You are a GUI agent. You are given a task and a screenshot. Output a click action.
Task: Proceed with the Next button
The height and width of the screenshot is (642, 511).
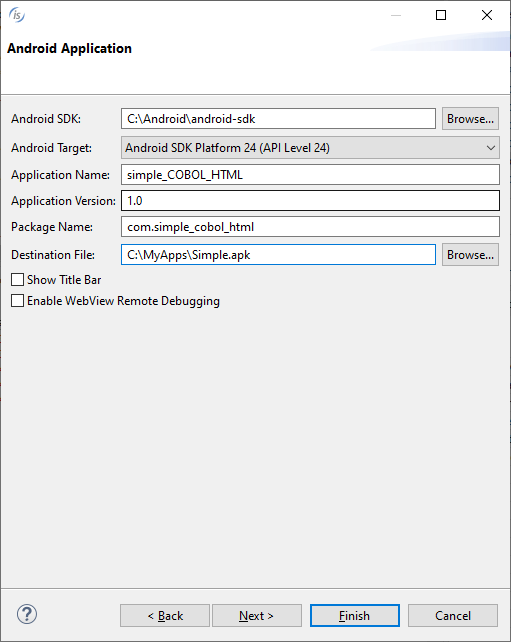tap(257, 615)
